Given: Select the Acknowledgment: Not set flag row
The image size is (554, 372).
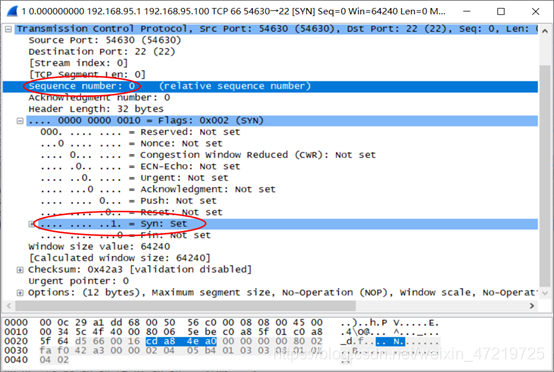Looking at the screenshot, I should pyautogui.click(x=158, y=189).
